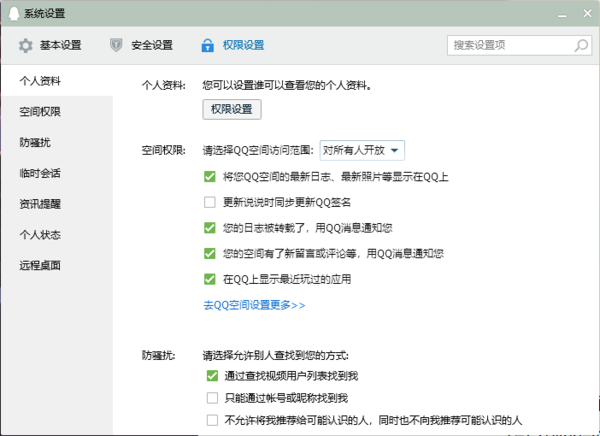The height and width of the screenshot is (436, 600).
Task: Select 防骚扰 in the left sidebar
Action: pos(34,141)
